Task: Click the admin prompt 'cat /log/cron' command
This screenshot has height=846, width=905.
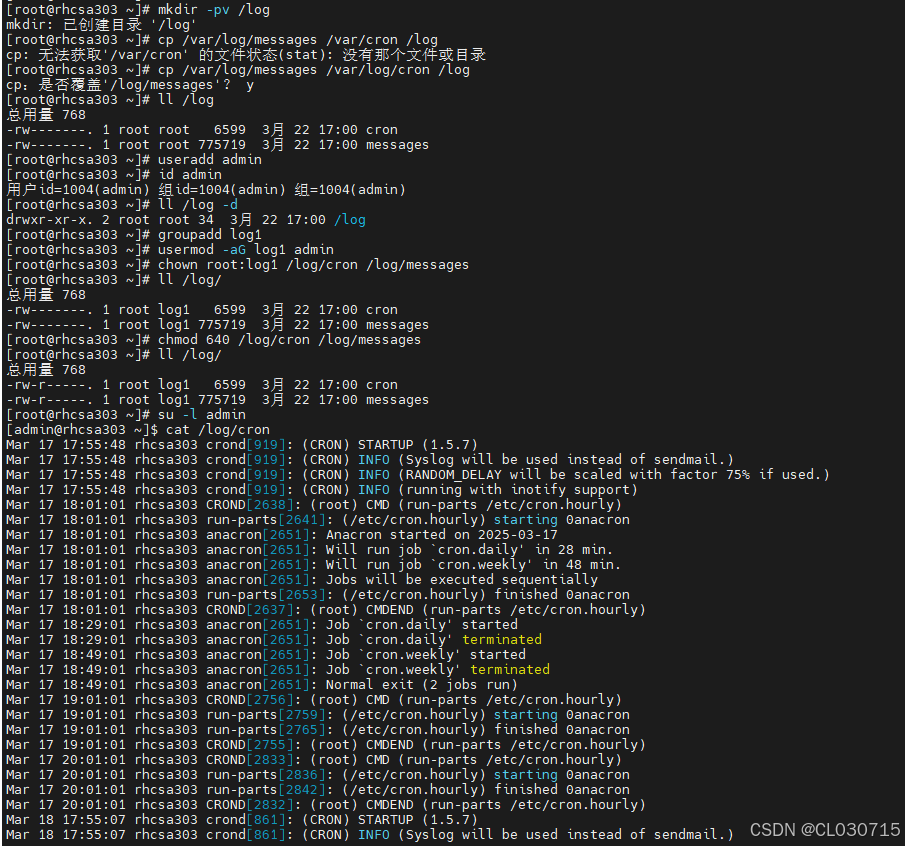Action: 138,430
